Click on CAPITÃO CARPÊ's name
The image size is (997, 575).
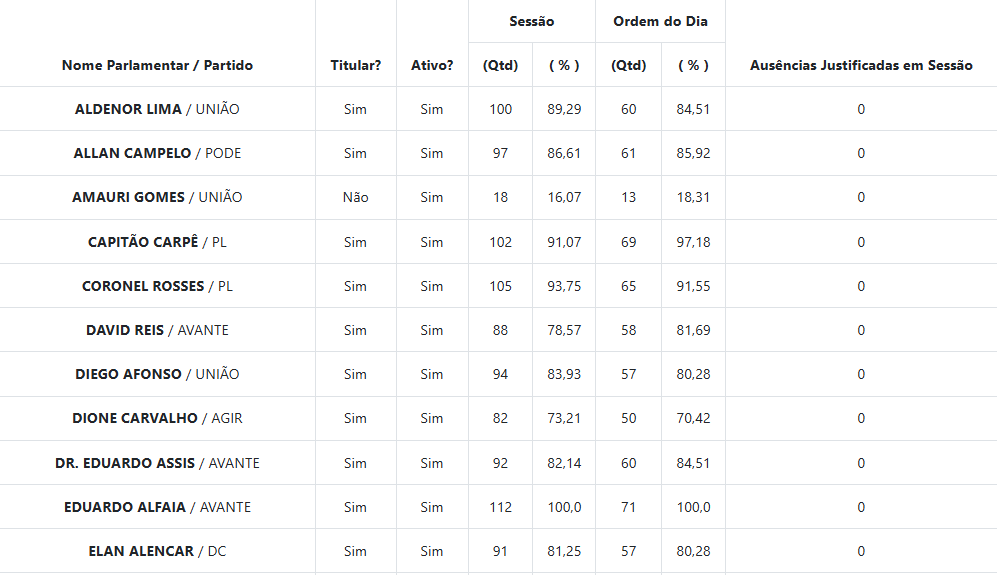144,242
